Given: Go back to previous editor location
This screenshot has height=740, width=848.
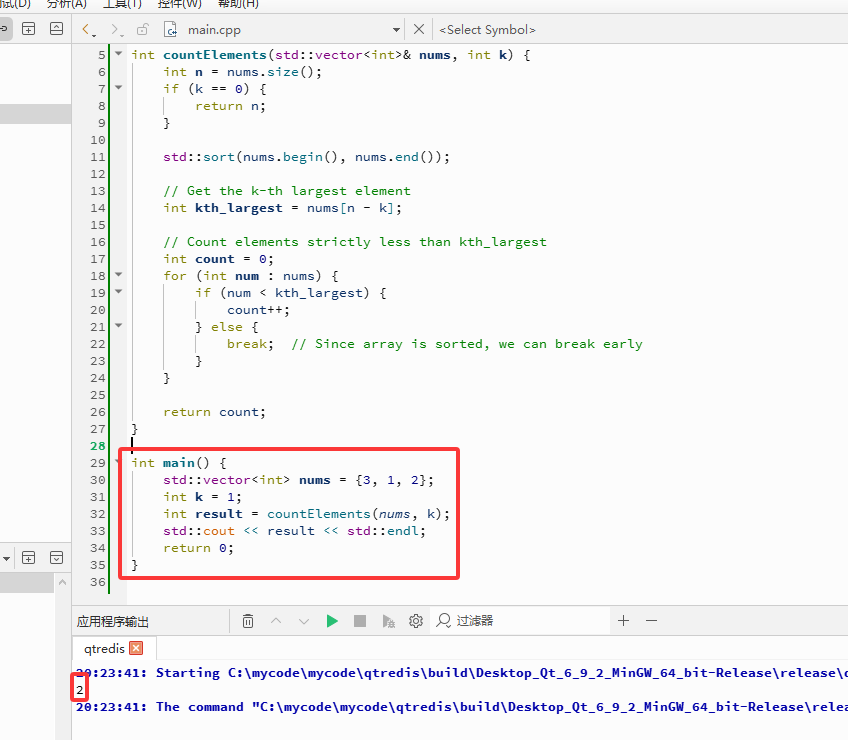Looking at the screenshot, I should point(85,29).
